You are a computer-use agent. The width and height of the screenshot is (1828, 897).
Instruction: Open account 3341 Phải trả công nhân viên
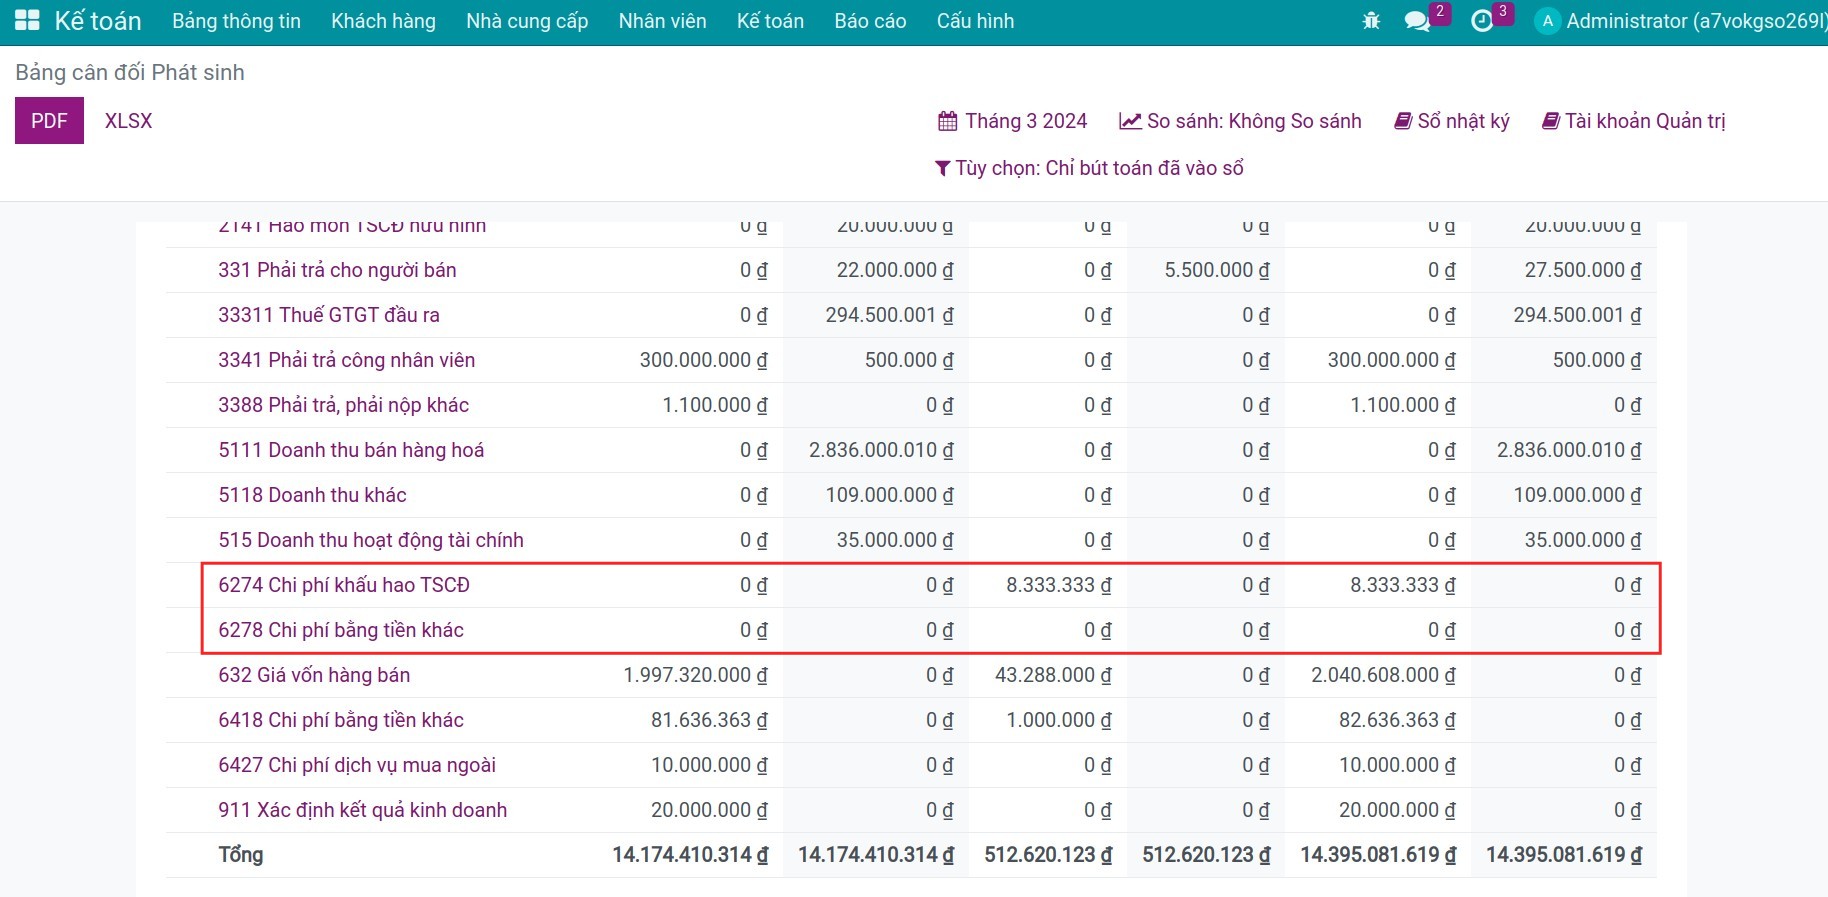(x=347, y=360)
